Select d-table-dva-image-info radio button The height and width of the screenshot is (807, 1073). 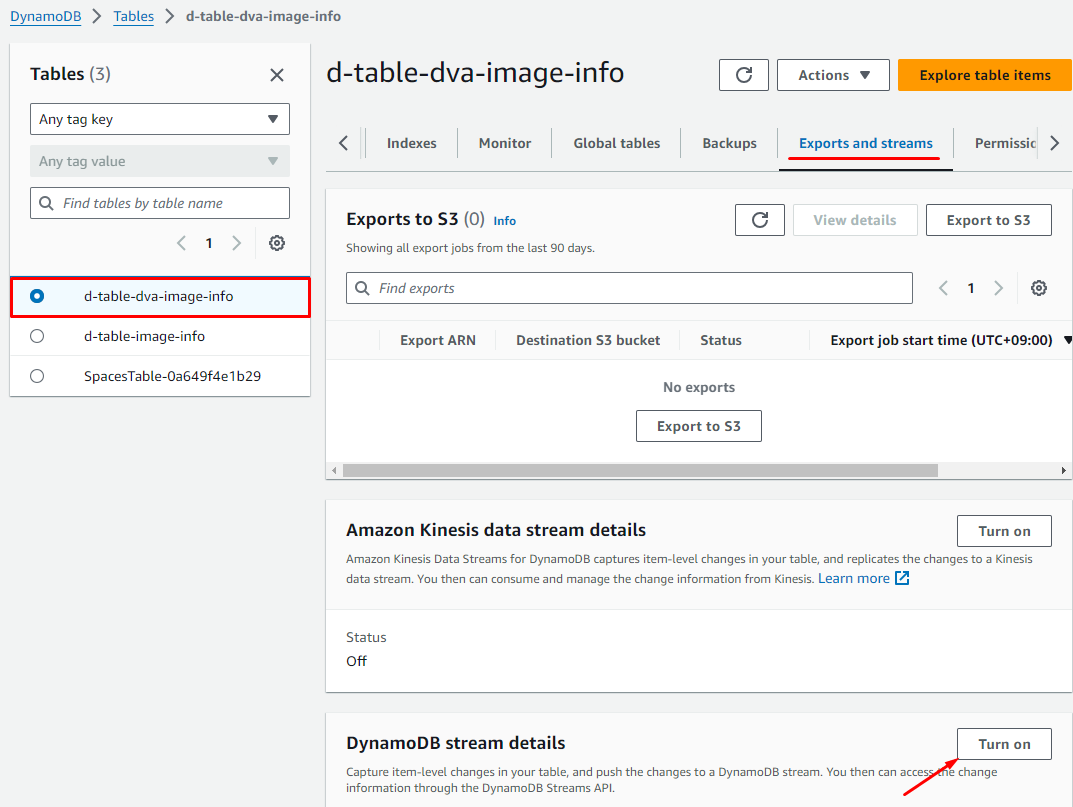tap(37, 296)
